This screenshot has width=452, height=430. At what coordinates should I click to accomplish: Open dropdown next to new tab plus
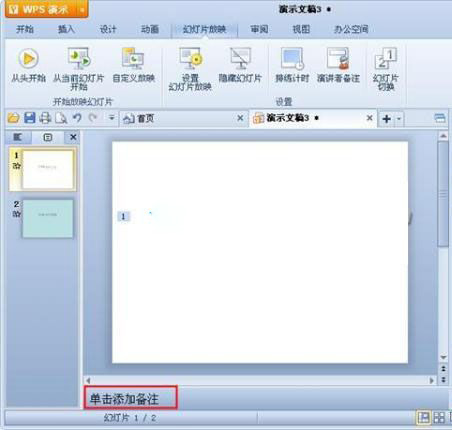click(x=399, y=119)
